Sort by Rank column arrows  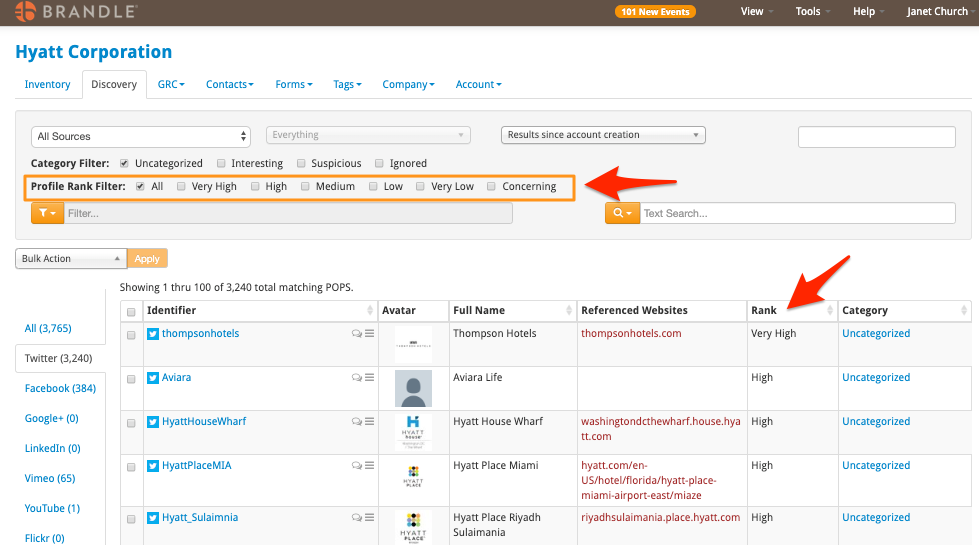(x=830, y=310)
